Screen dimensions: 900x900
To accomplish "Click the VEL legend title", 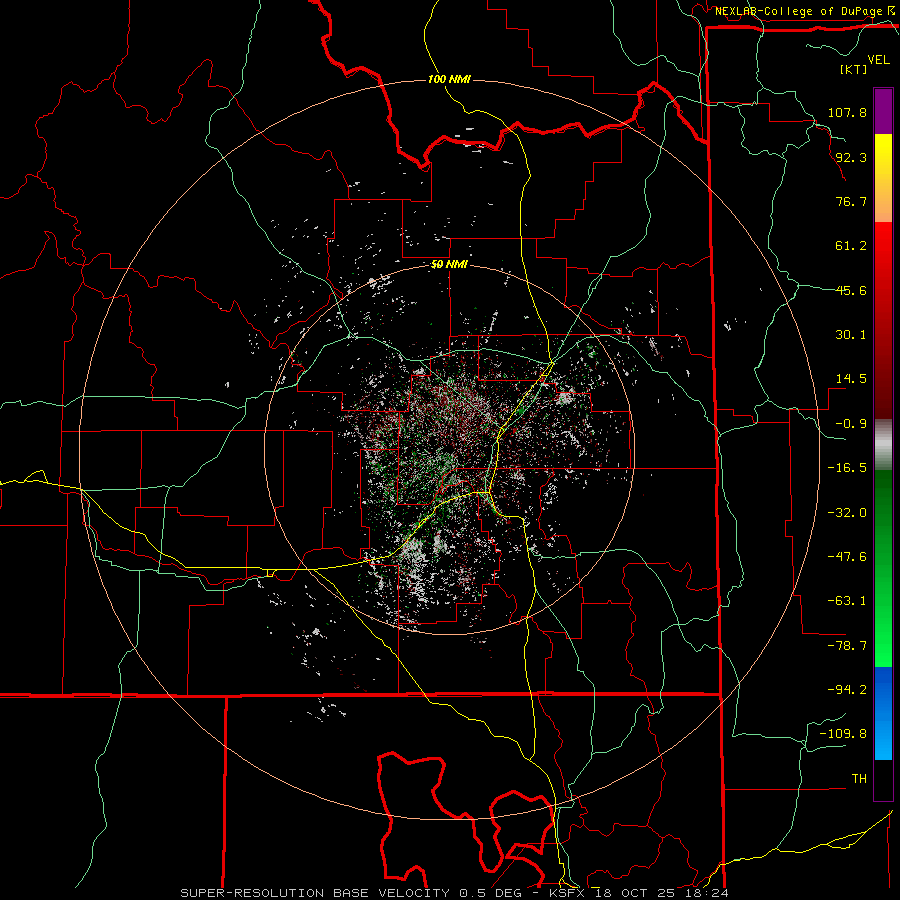I will [878, 60].
